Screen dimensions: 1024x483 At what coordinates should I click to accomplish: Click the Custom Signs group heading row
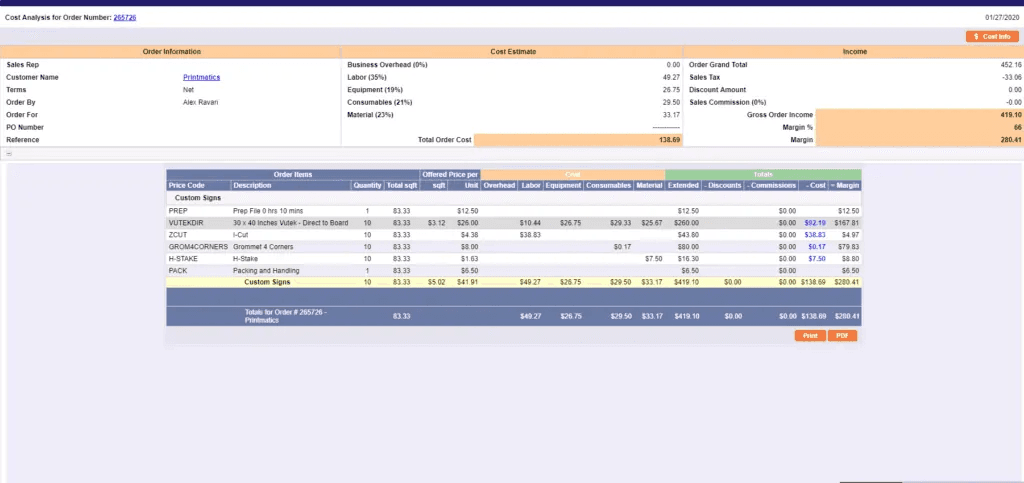tap(514, 198)
